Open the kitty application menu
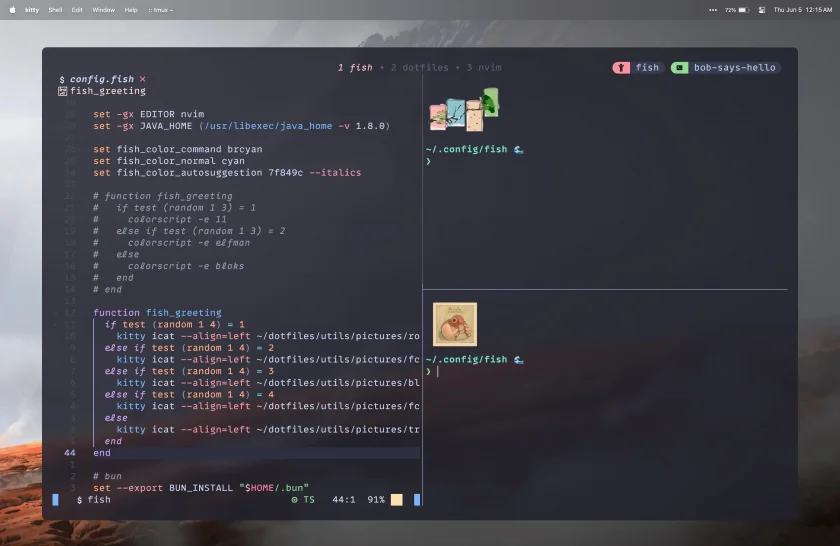The width and height of the screenshot is (840, 546). coord(32,10)
